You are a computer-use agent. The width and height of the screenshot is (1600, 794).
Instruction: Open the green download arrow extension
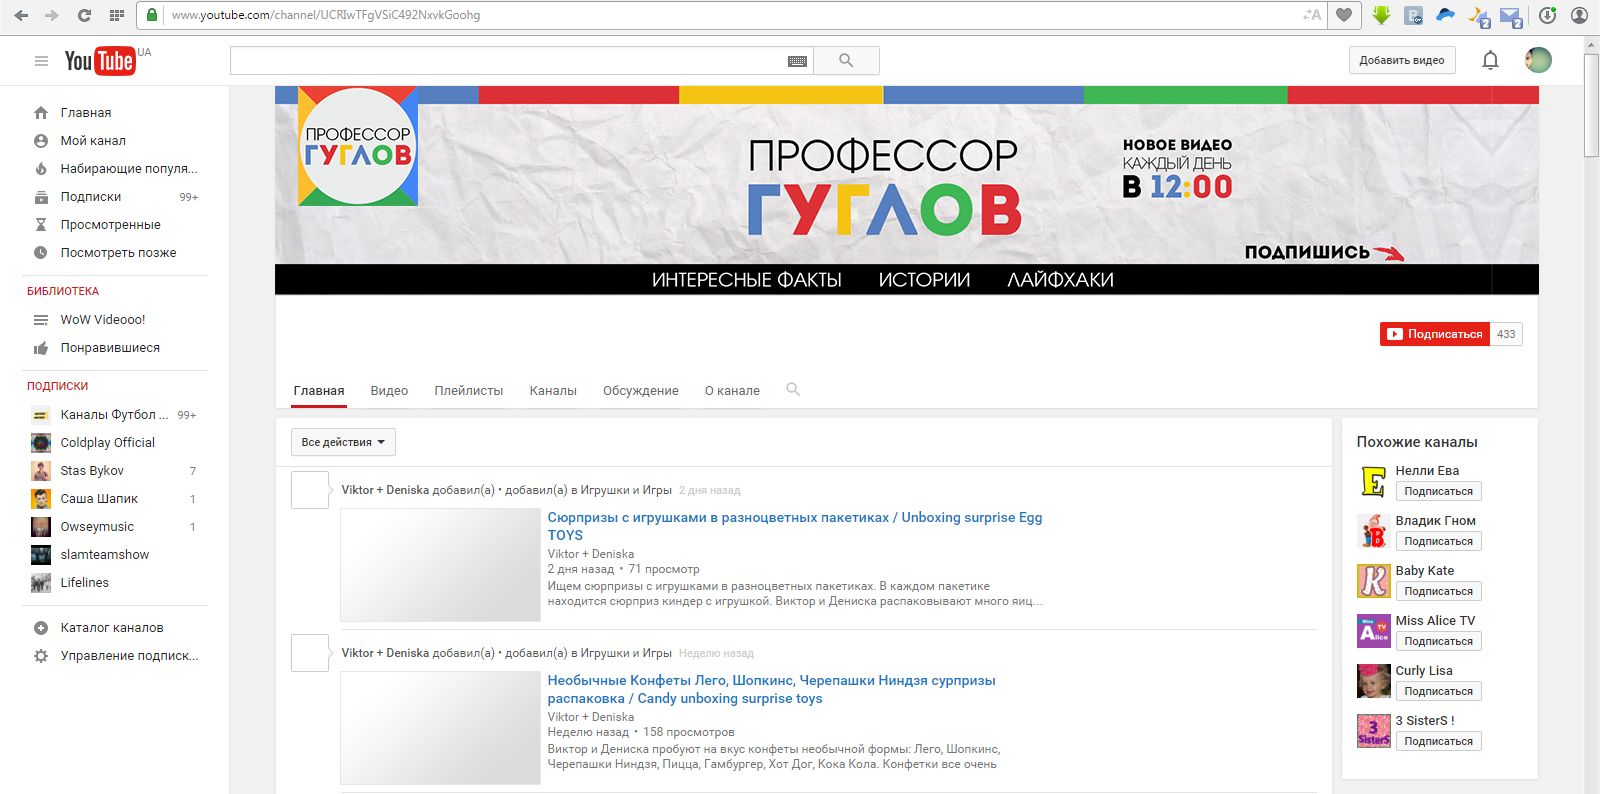click(x=1381, y=15)
